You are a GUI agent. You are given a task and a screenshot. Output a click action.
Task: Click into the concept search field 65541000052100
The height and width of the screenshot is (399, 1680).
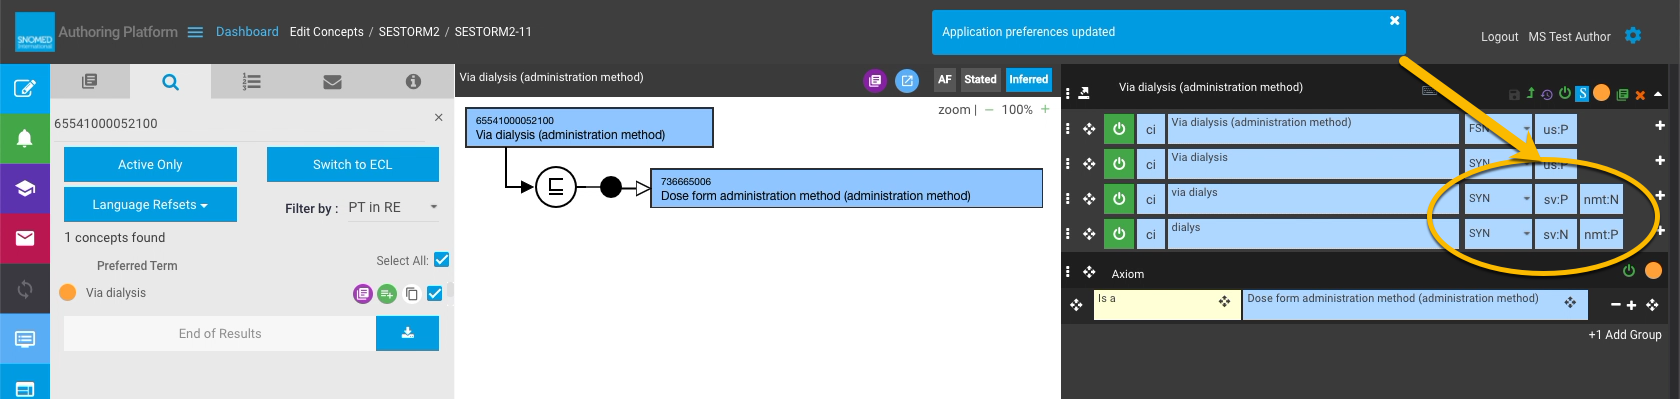coord(240,123)
